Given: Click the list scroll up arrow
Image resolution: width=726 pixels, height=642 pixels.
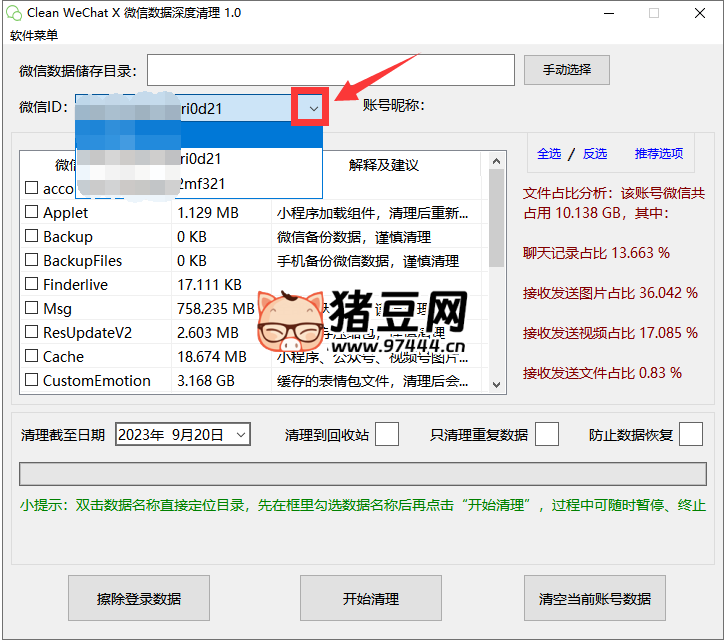Looking at the screenshot, I should (496, 161).
